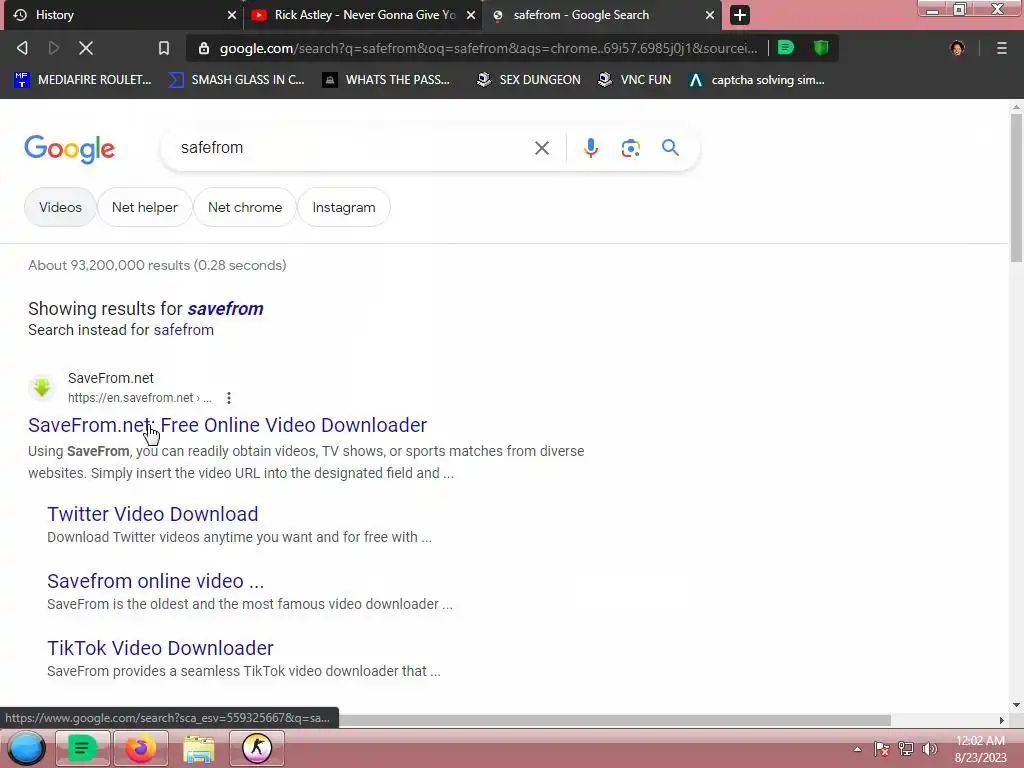1024x768 pixels.
Task: Go back with the browser back arrow
Action: (x=22, y=48)
